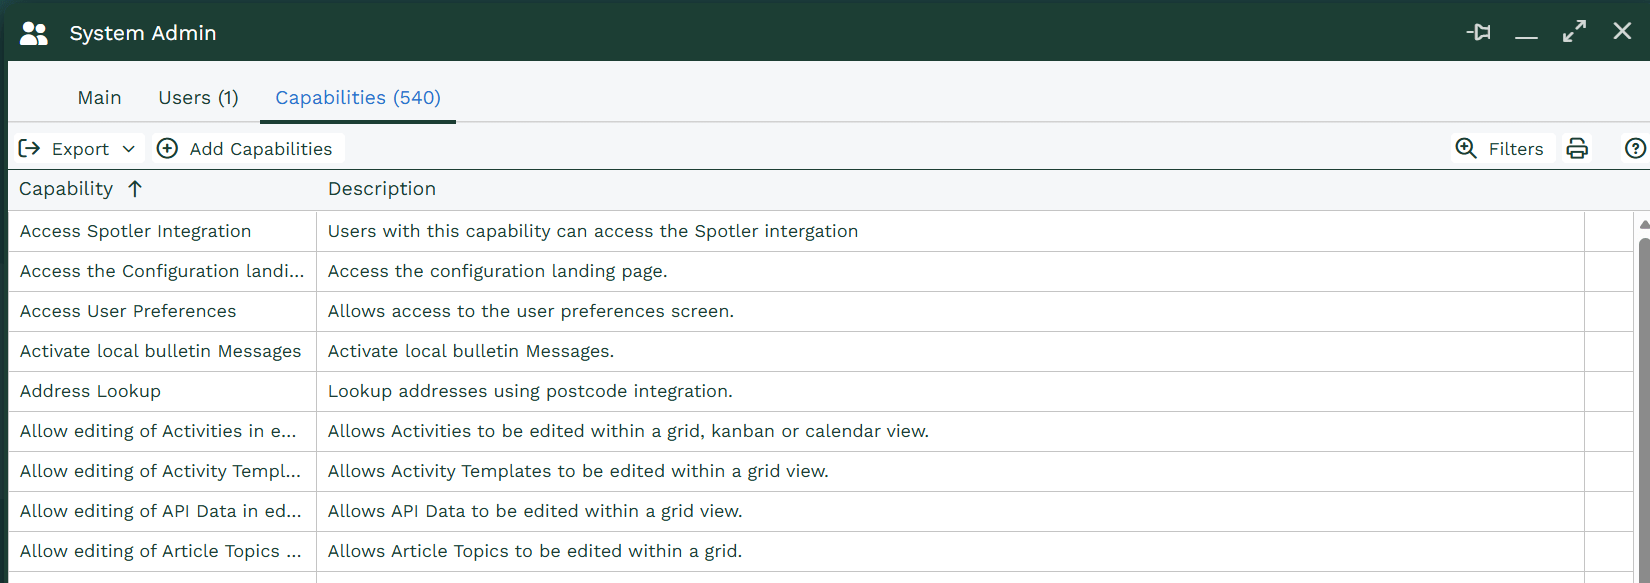Switch to the Users (1) tab
Screen dimensions: 1650x583
(x=198, y=98)
